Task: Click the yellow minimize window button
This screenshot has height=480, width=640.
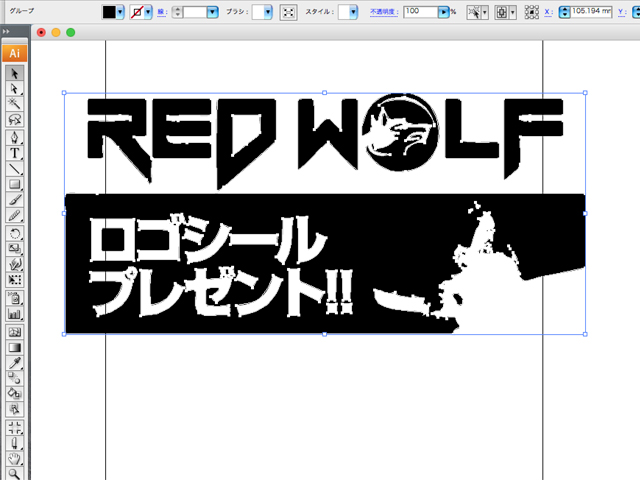Action: click(56, 32)
